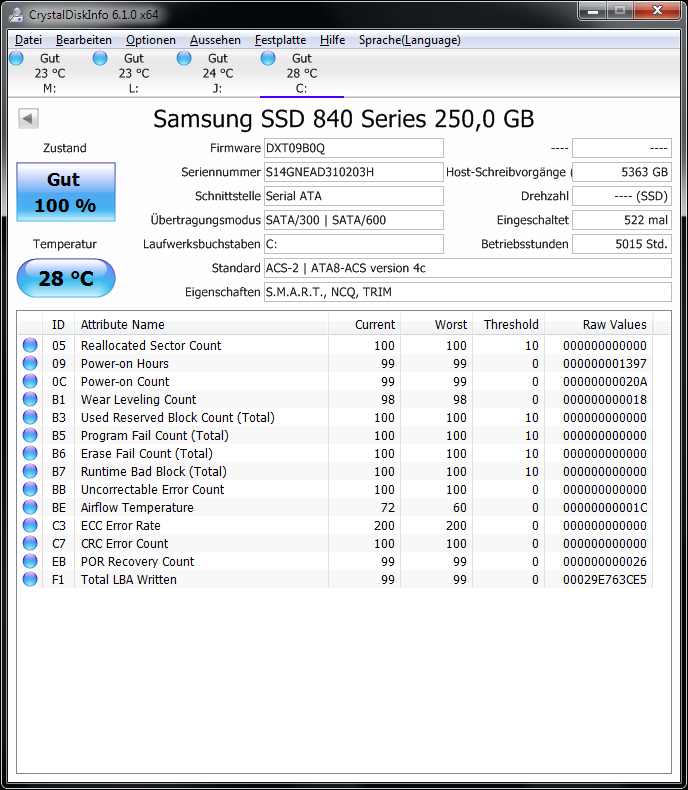The height and width of the screenshot is (790, 688).
Task: Click the Eigenschaften field S.M.A.R.T., NCQ, TRIM
Action: click(467, 292)
